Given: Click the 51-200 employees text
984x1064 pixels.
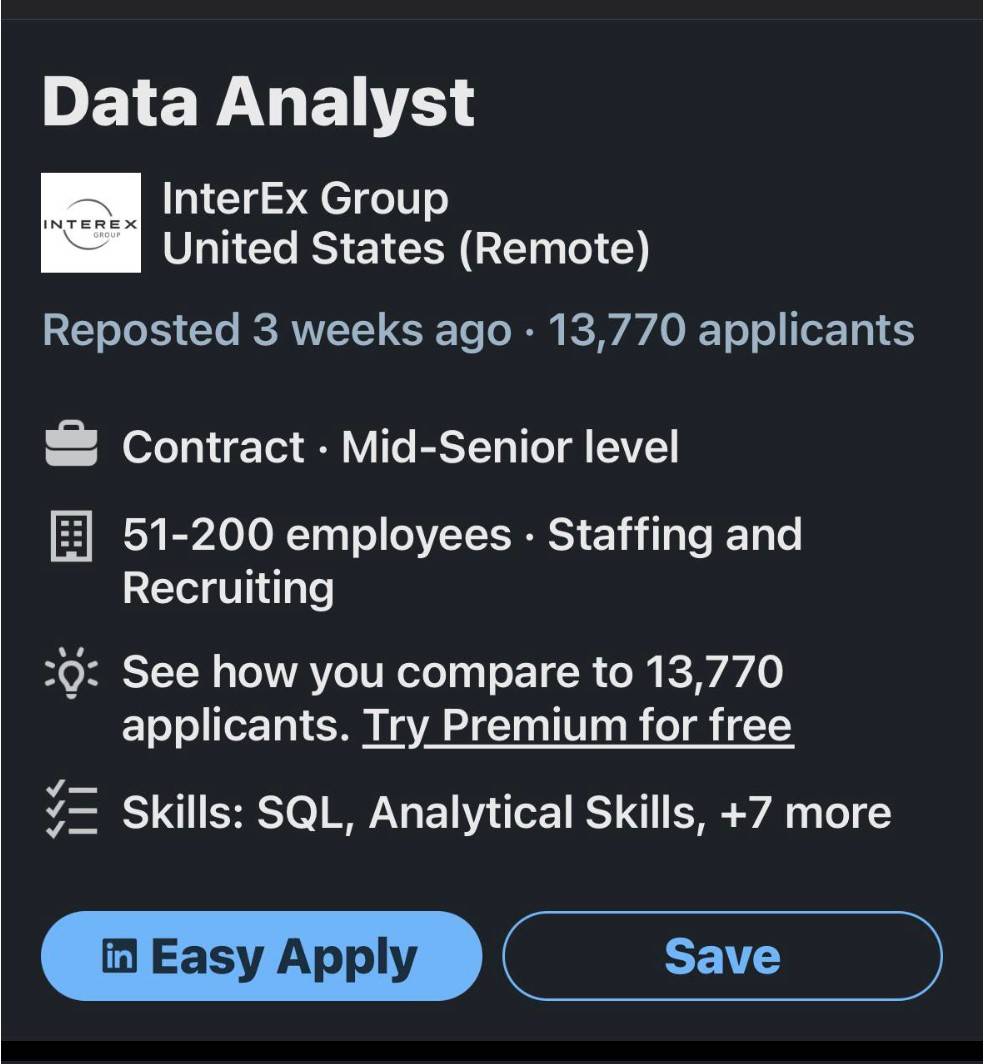Looking at the screenshot, I should 317,534.
